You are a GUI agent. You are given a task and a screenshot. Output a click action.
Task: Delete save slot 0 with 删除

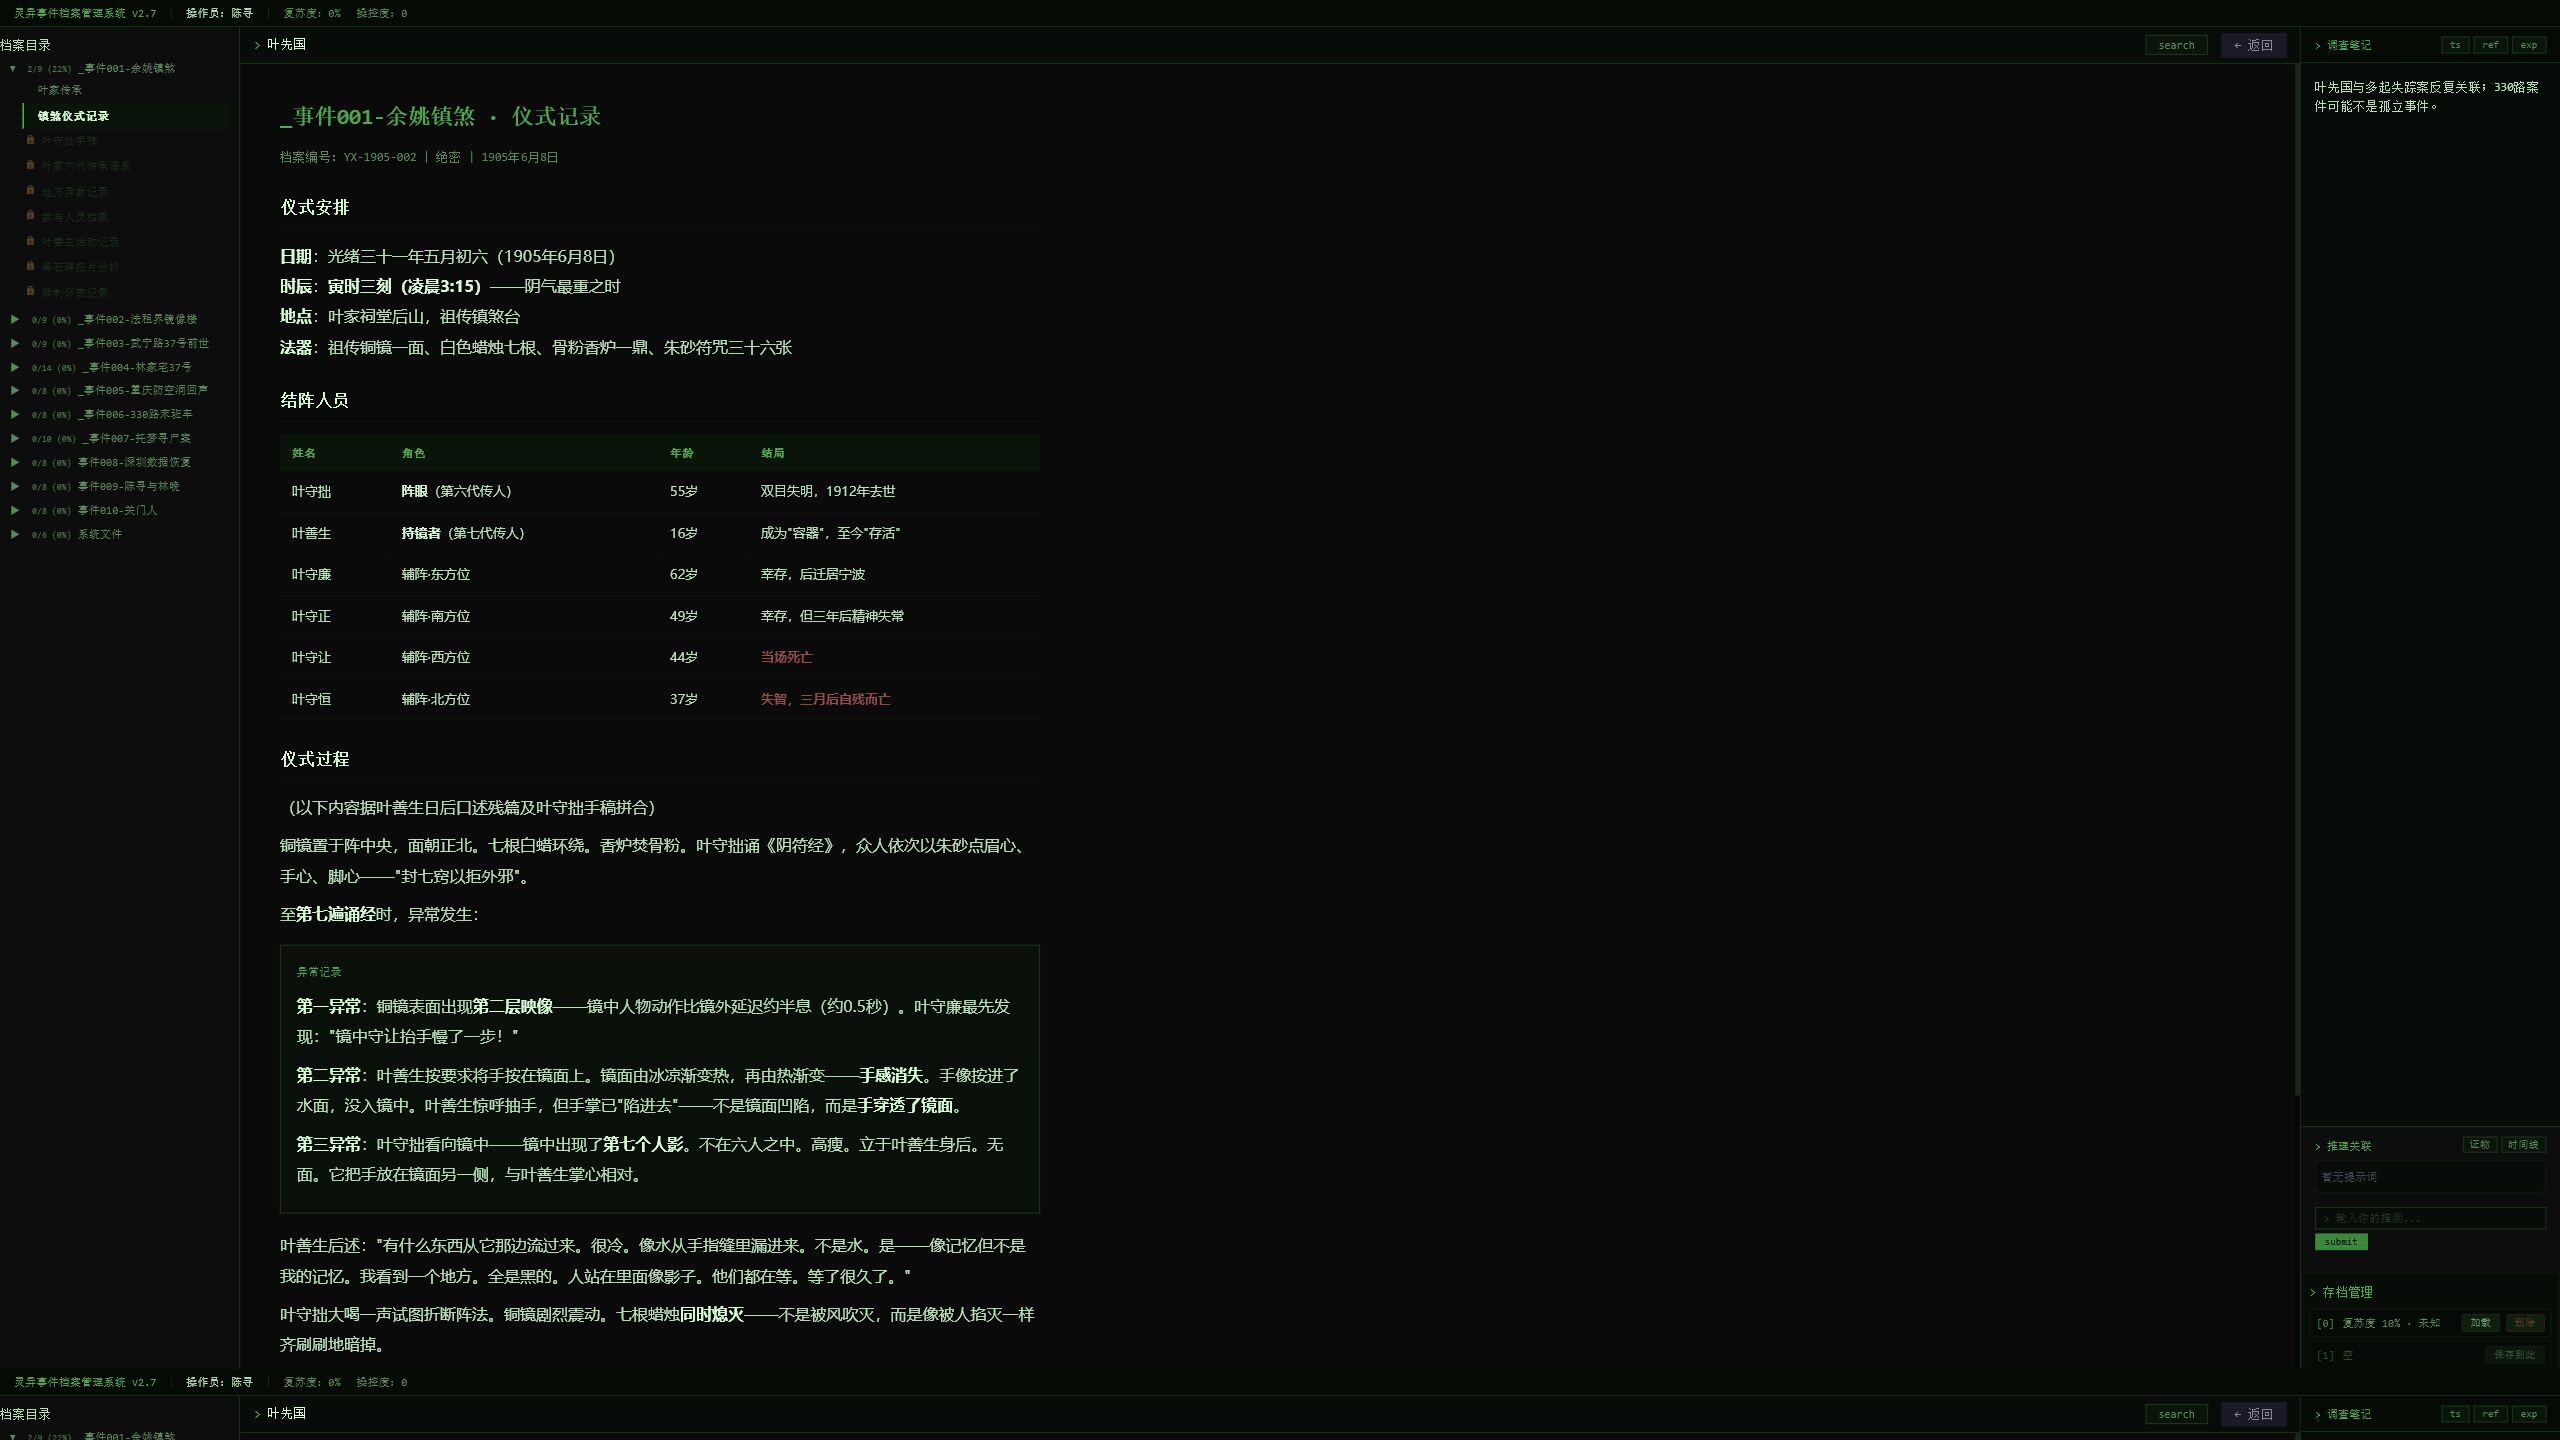pyautogui.click(x=2525, y=1323)
